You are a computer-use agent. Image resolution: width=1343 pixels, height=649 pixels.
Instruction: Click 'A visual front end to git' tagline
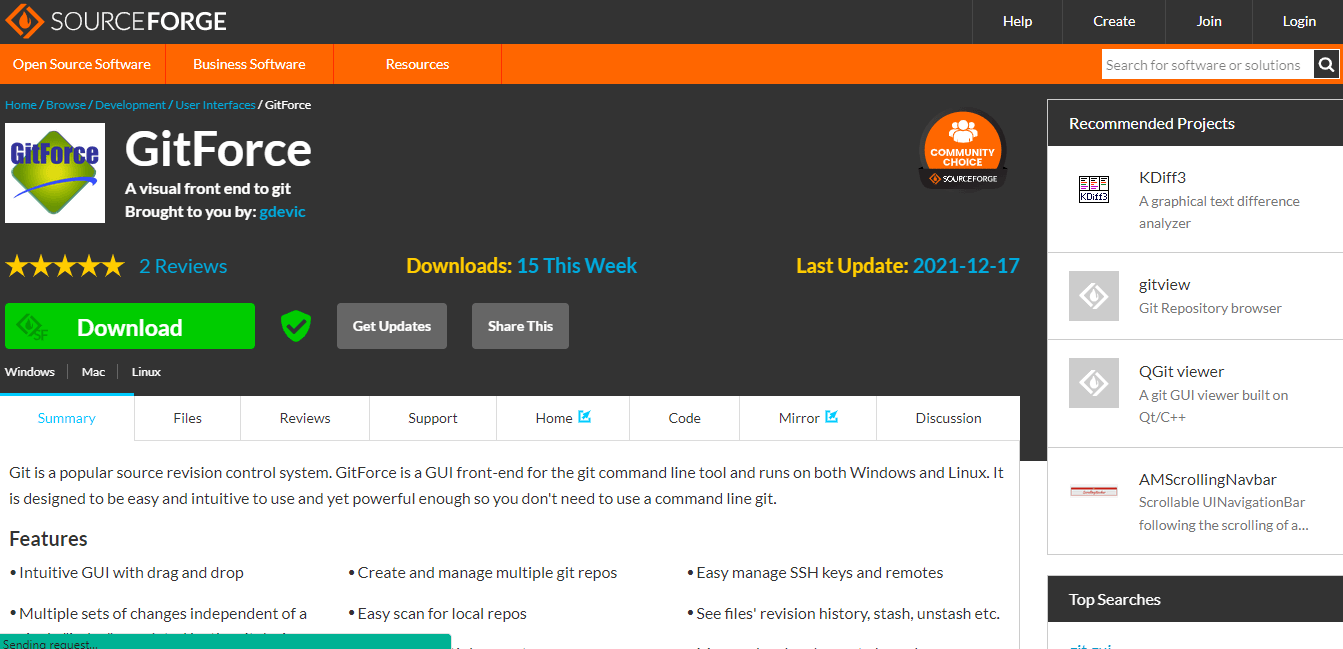[x=208, y=189]
